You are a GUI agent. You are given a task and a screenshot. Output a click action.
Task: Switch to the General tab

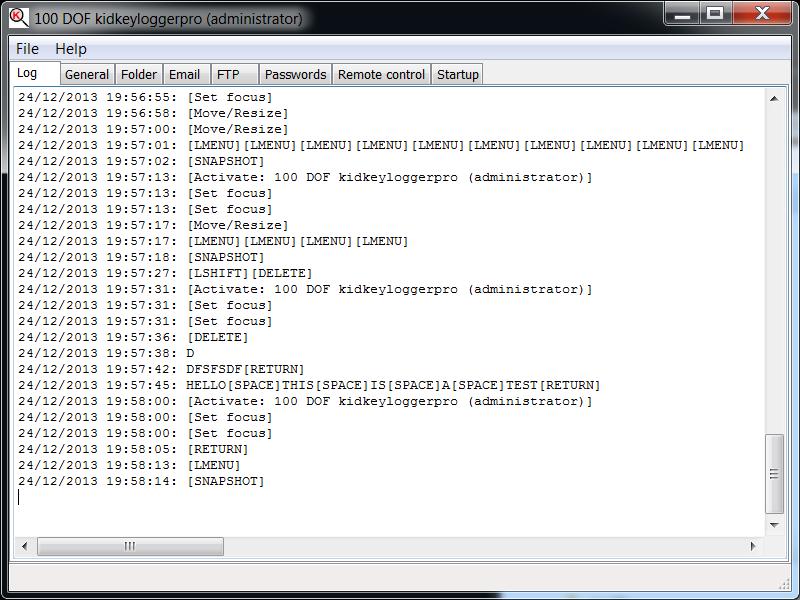click(87, 74)
